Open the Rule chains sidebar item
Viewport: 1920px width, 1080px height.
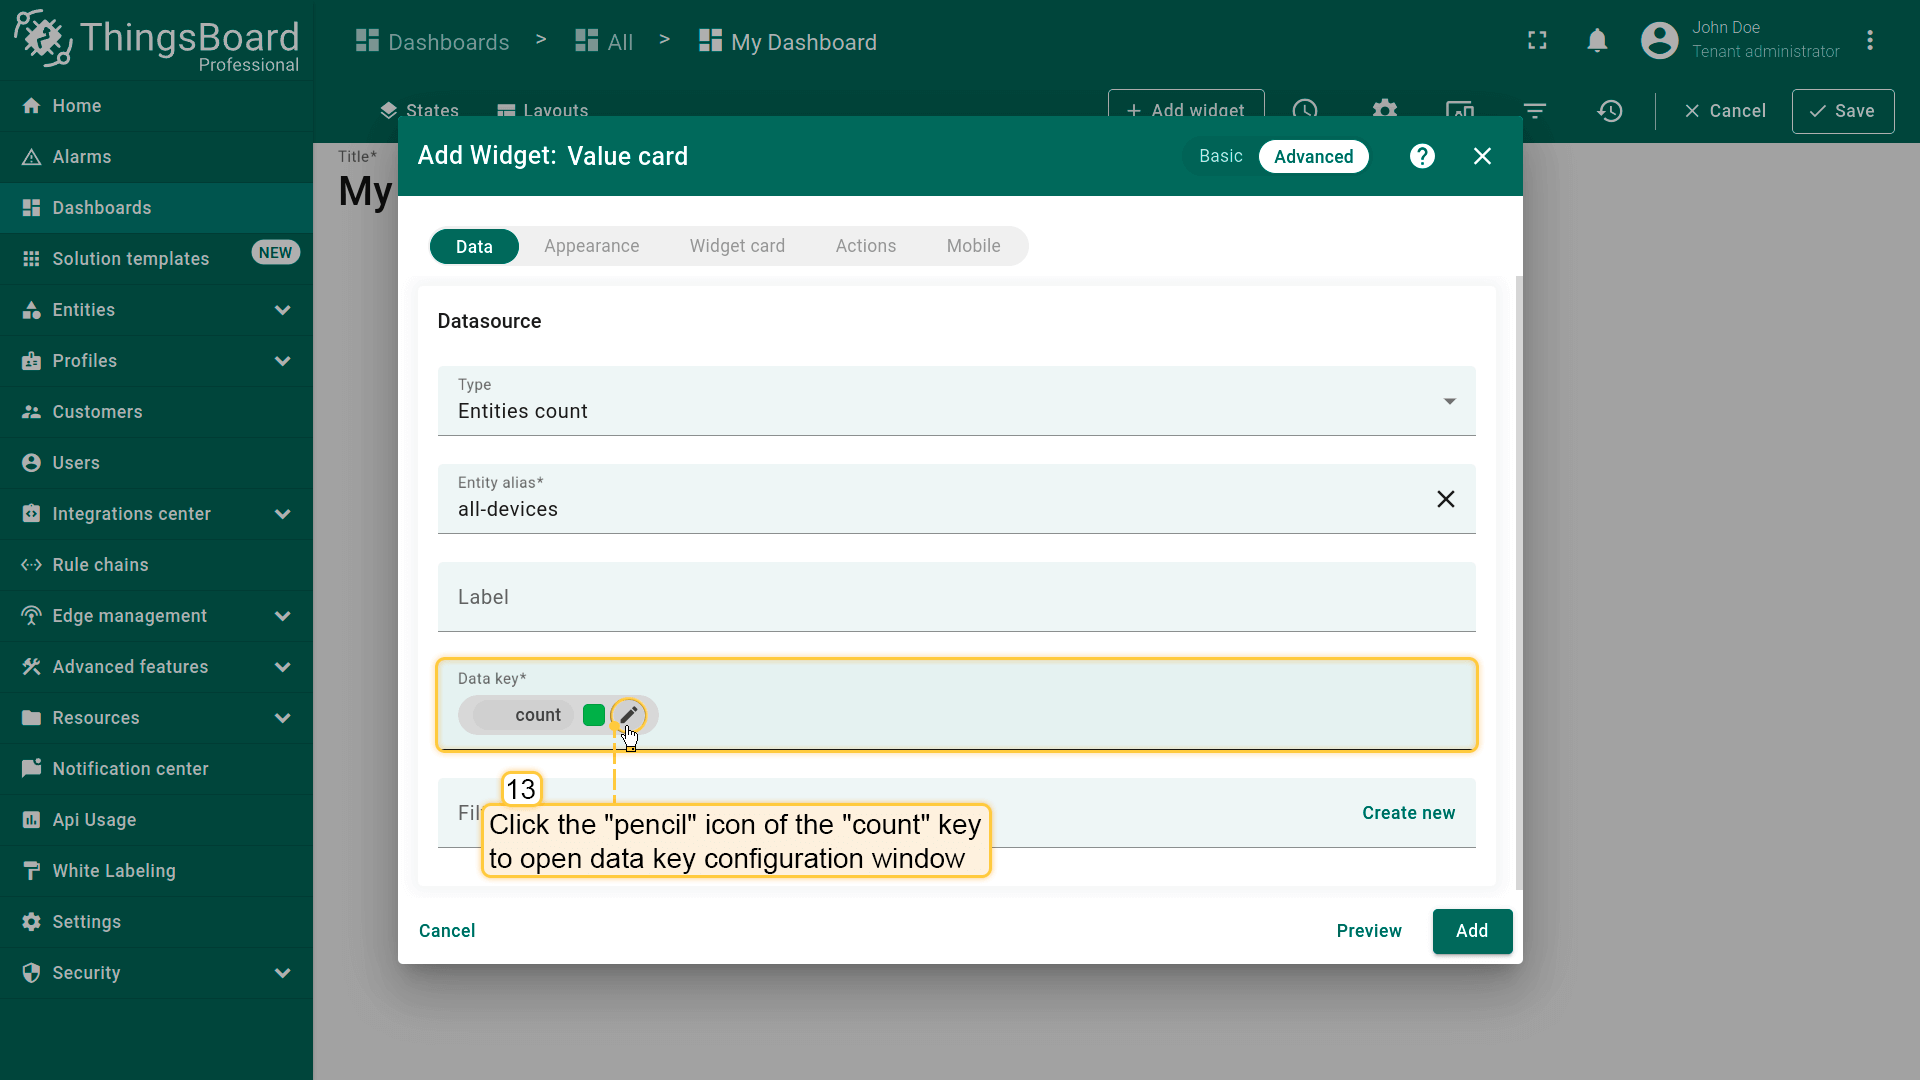tap(100, 565)
